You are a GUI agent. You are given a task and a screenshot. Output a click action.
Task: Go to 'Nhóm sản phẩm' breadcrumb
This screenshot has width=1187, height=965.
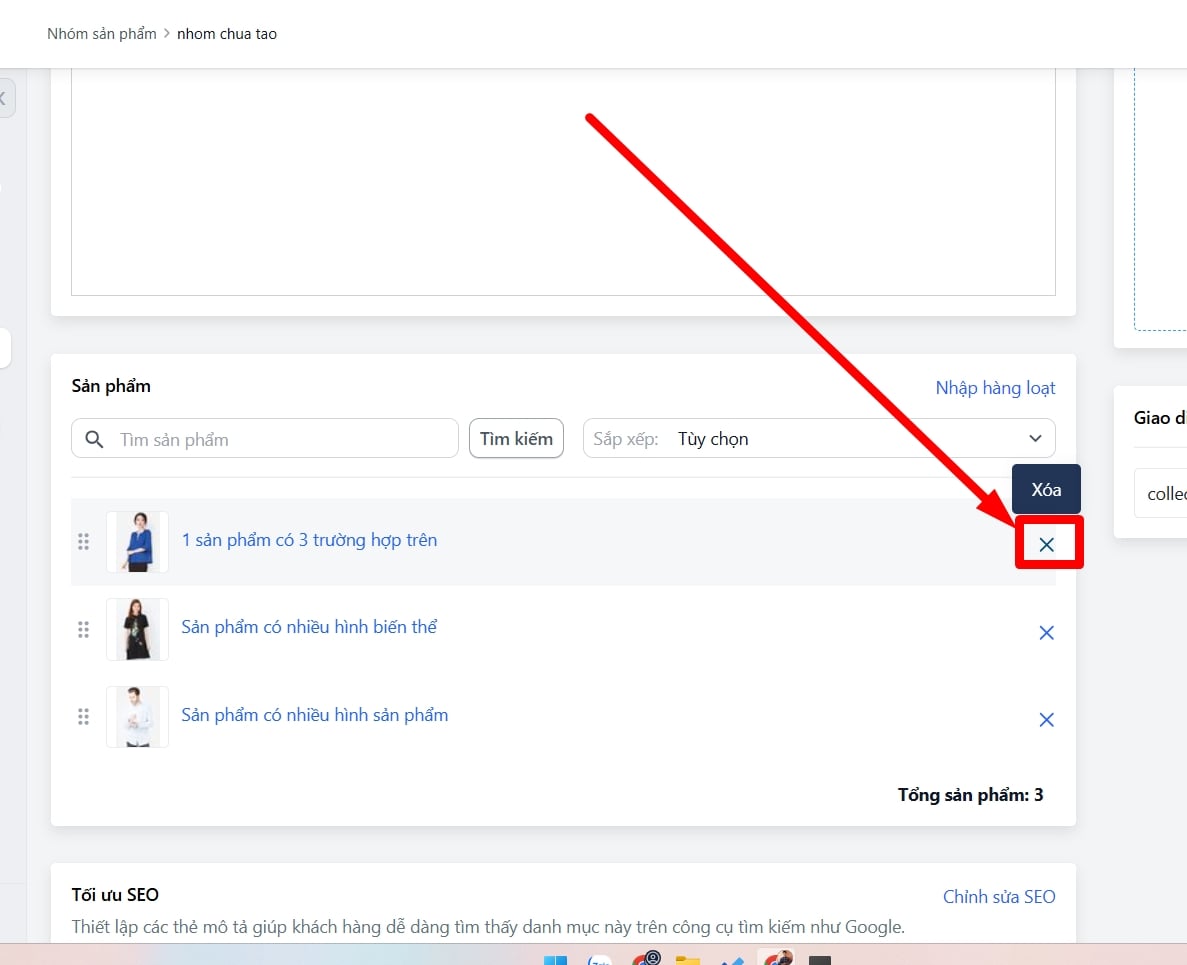point(101,34)
